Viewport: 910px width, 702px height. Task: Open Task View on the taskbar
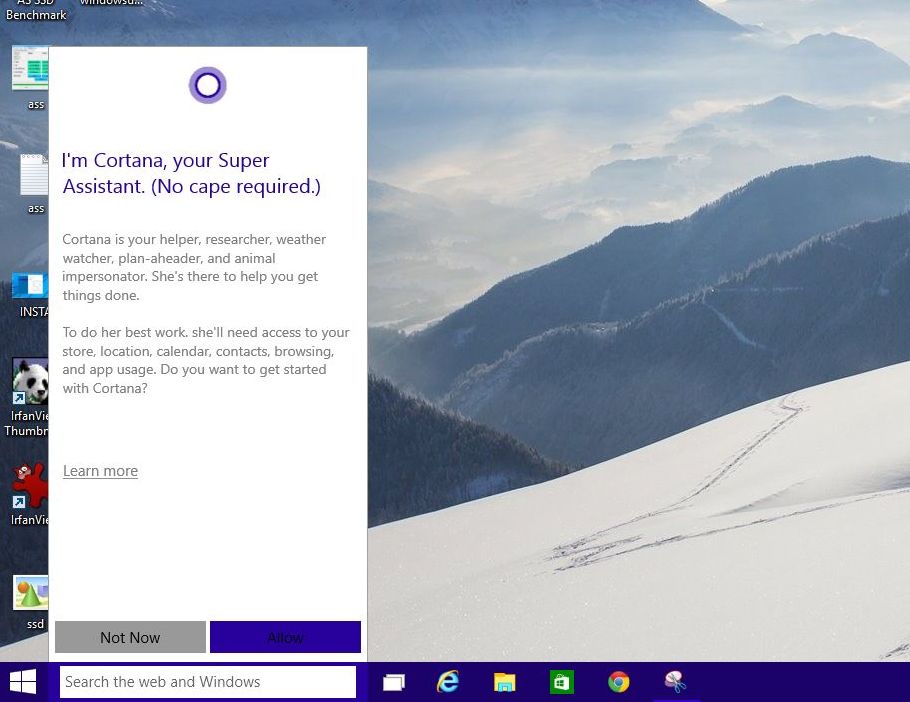point(393,681)
